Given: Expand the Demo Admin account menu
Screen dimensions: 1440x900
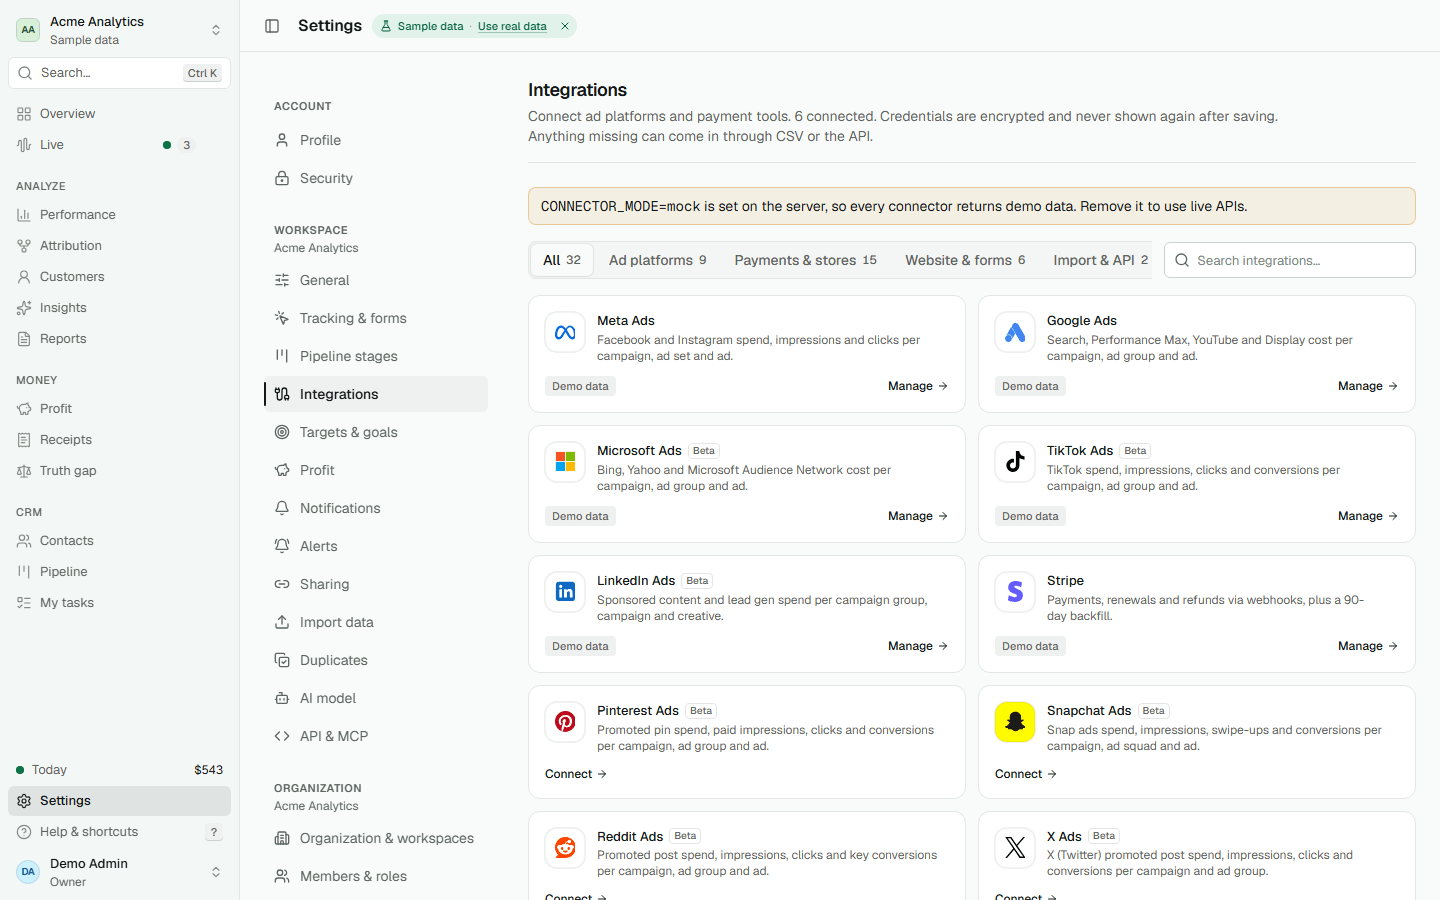Looking at the screenshot, I should 119,872.
